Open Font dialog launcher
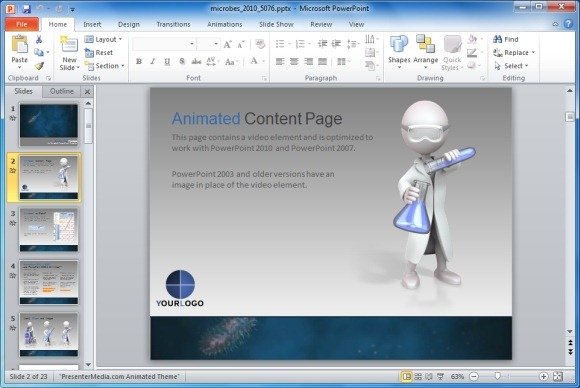This screenshot has width=580, height=388. click(x=264, y=78)
